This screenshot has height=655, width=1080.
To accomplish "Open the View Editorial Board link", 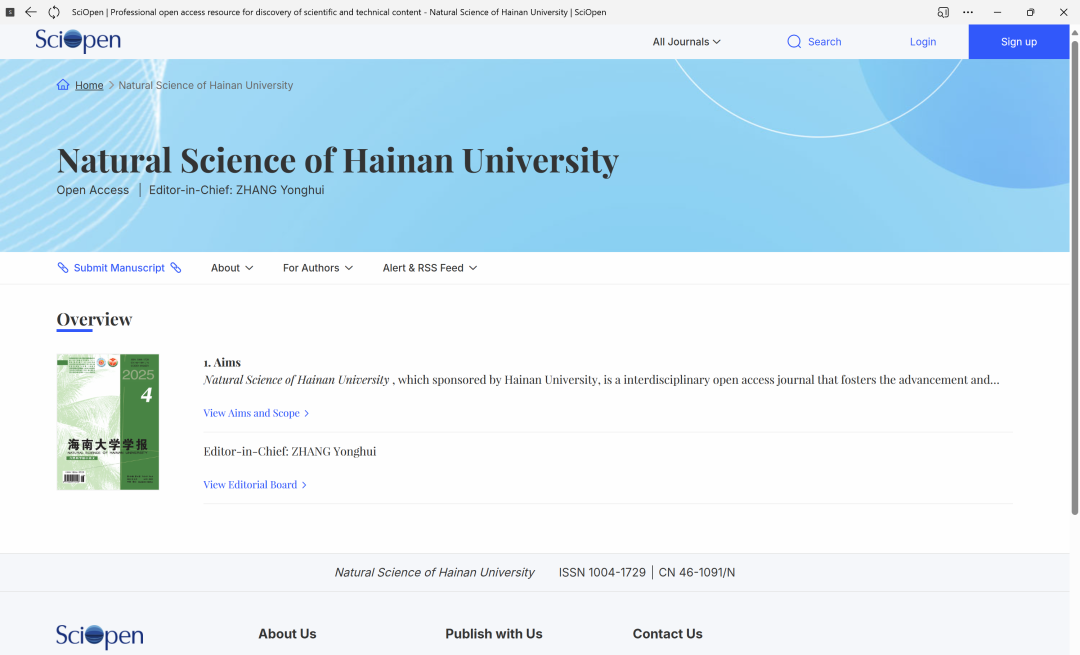I will click(255, 485).
